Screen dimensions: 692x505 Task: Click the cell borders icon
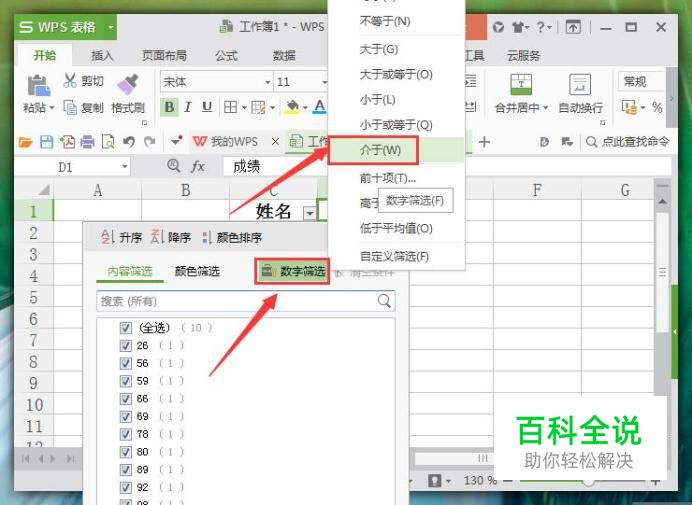[x=230, y=107]
